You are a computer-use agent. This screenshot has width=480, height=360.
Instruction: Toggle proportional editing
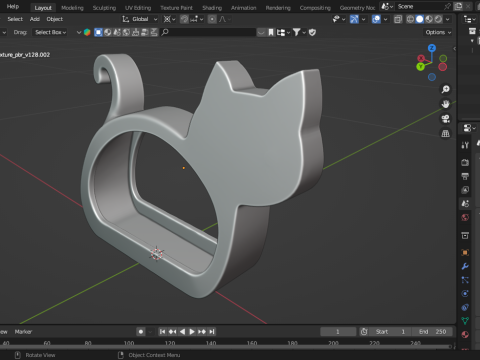(212, 19)
